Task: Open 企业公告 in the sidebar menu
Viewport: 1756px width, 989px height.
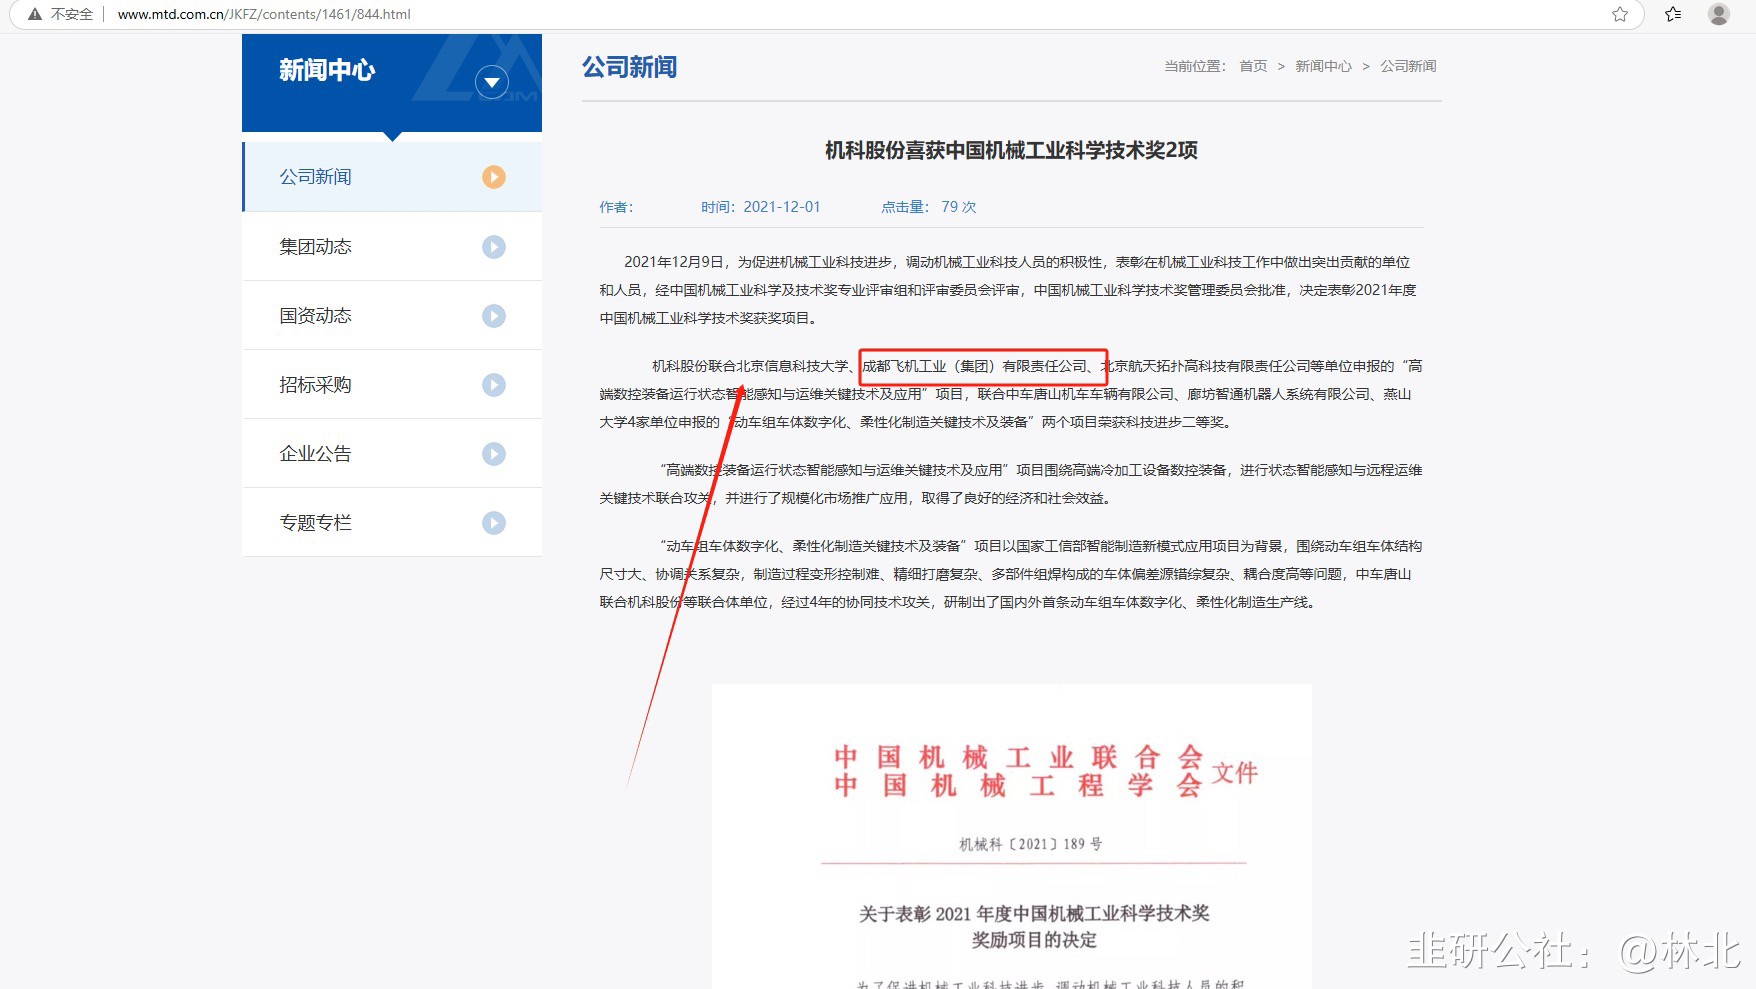Action: (x=392, y=453)
